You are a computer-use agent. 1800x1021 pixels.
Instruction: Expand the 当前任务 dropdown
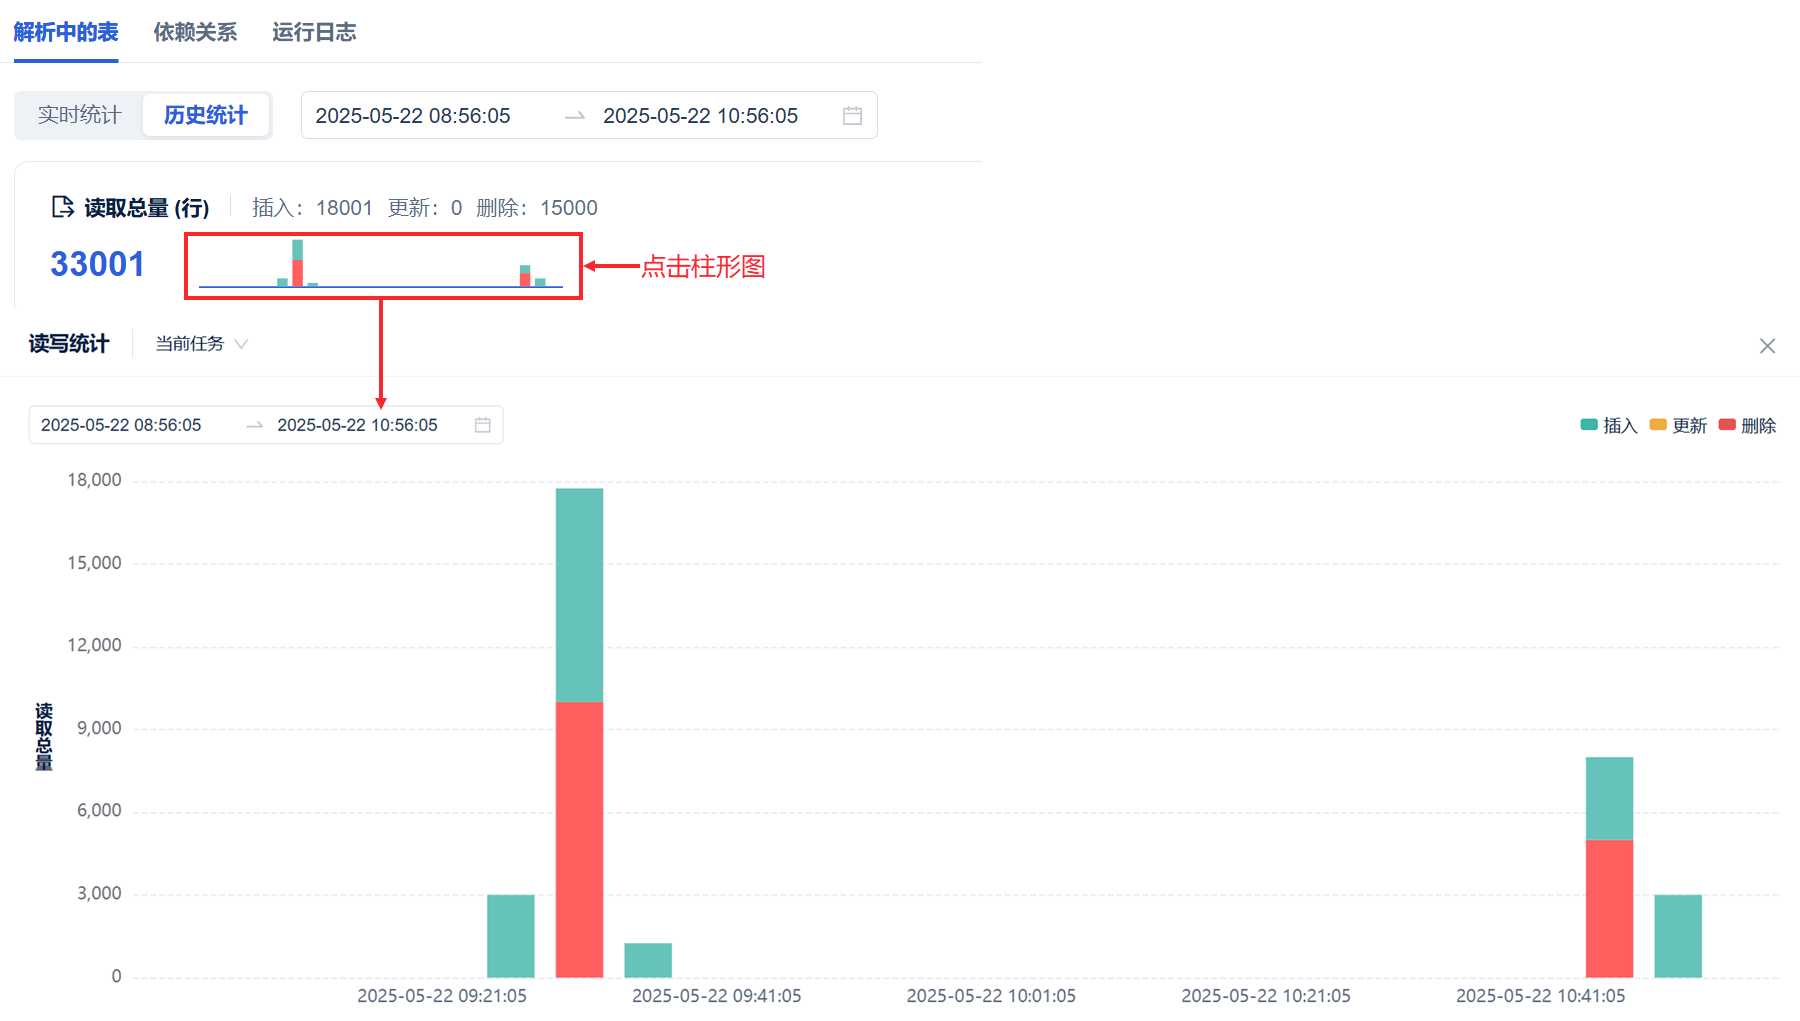click(201, 344)
